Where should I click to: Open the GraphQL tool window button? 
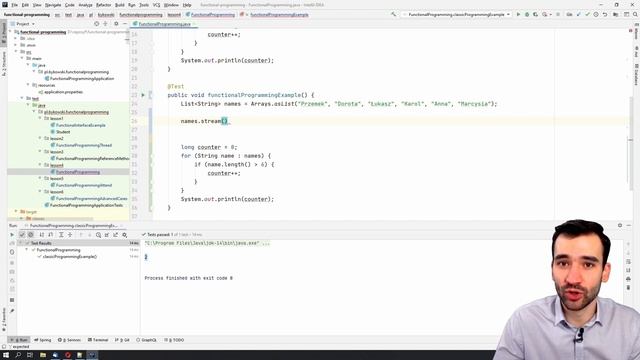147,340
